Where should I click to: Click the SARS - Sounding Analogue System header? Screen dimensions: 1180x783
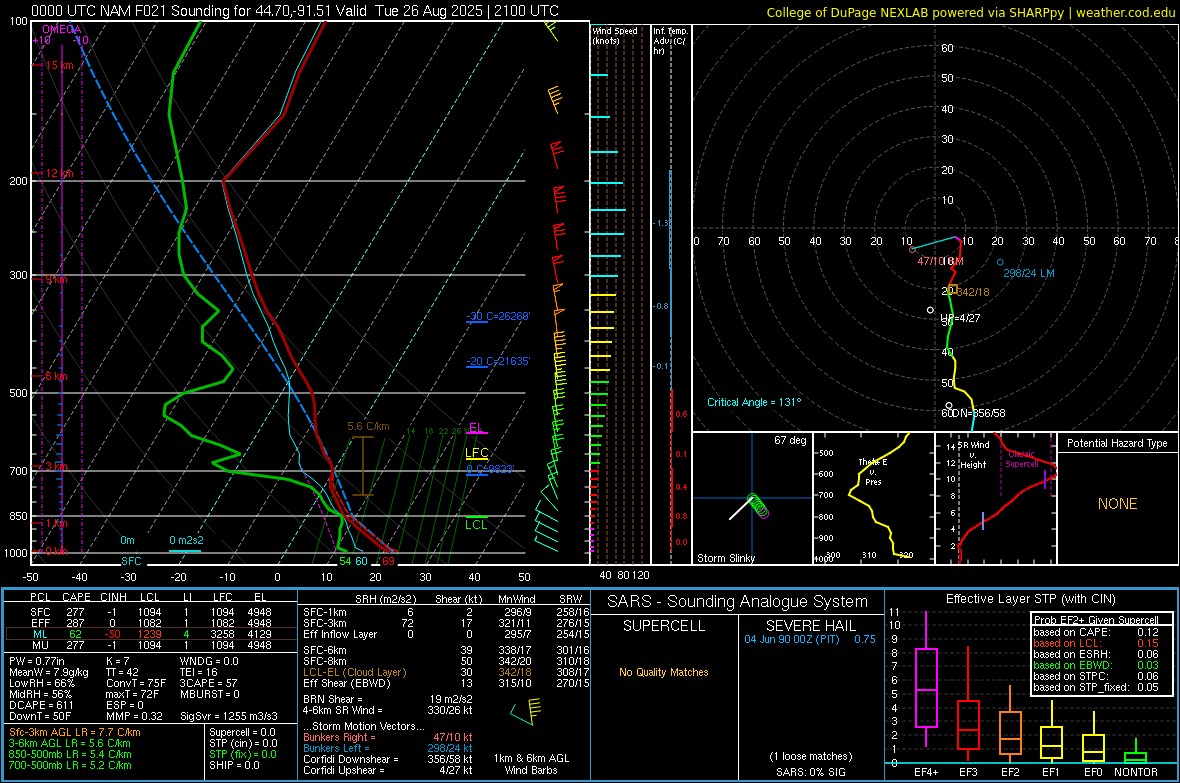738,602
